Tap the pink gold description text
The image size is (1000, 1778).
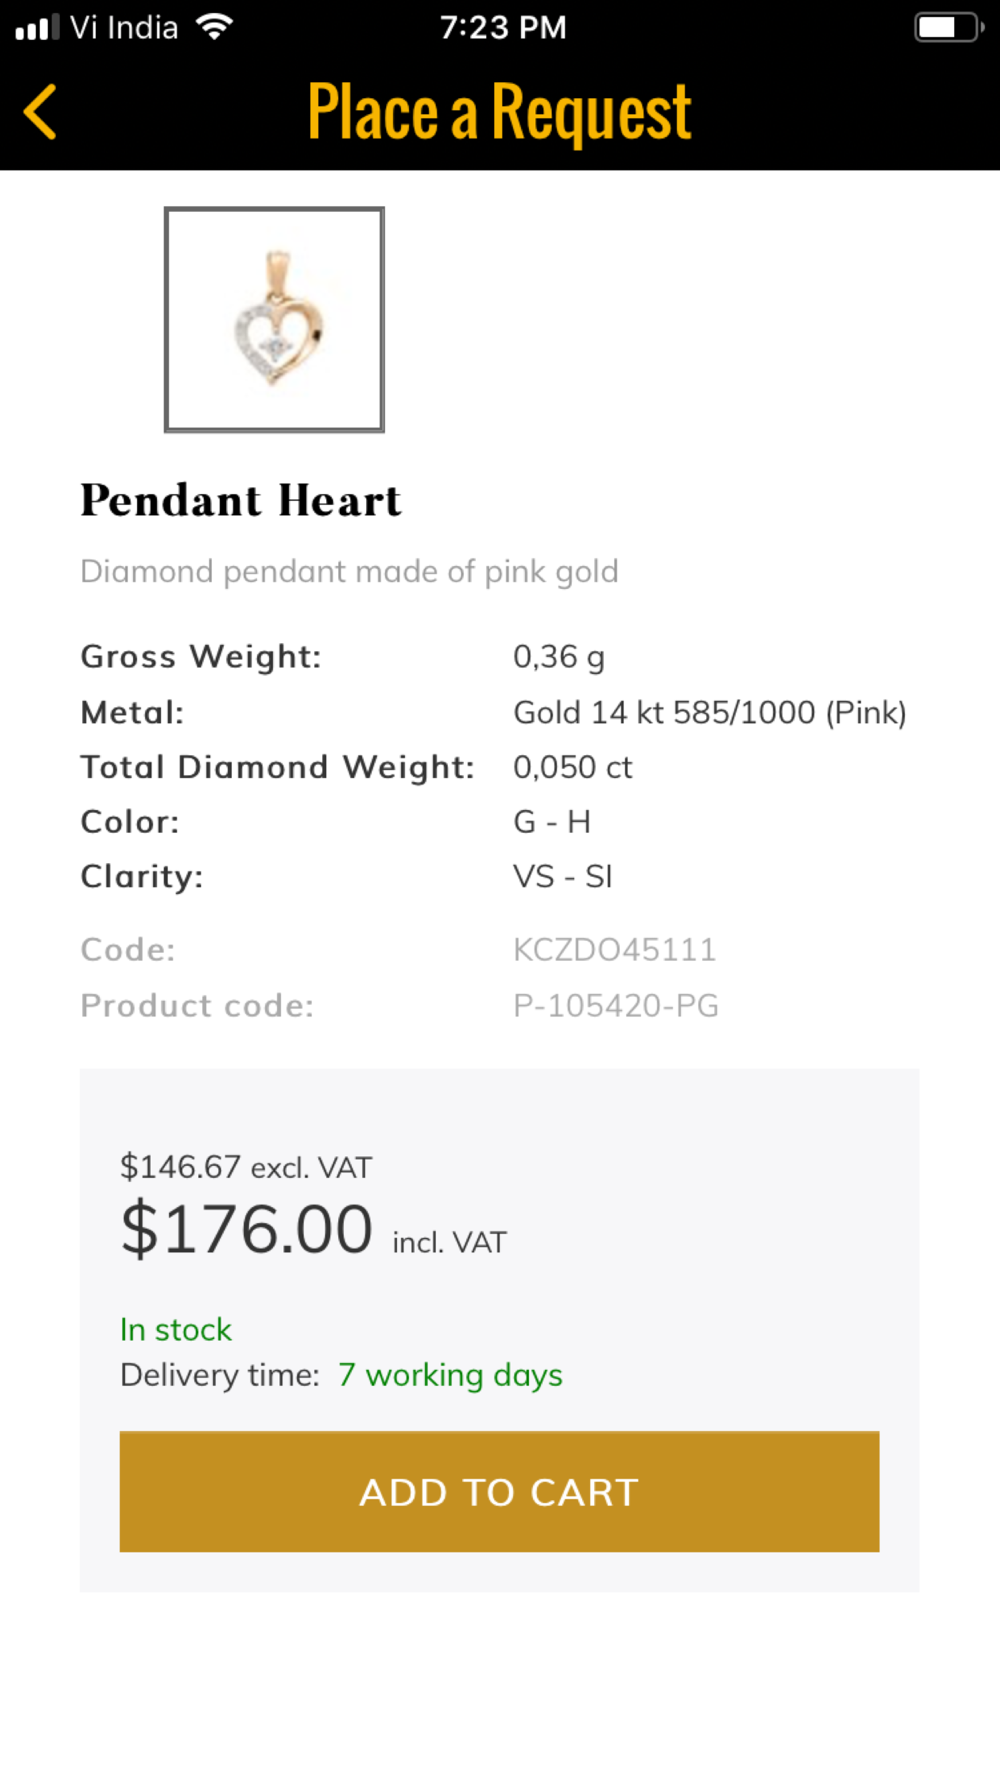[349, 571]
